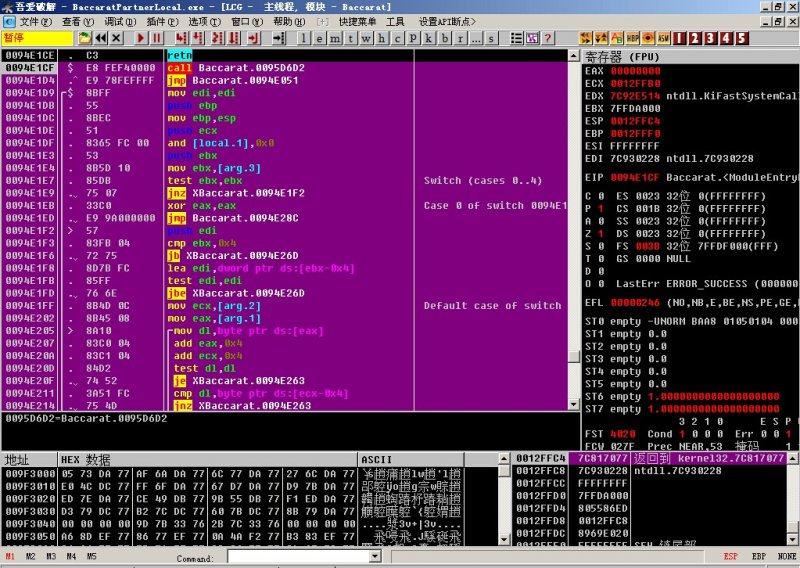This screenshot has height=568, width=800.
Task: Click the Go to address arrow icon
Action: [x=279, y=38]
